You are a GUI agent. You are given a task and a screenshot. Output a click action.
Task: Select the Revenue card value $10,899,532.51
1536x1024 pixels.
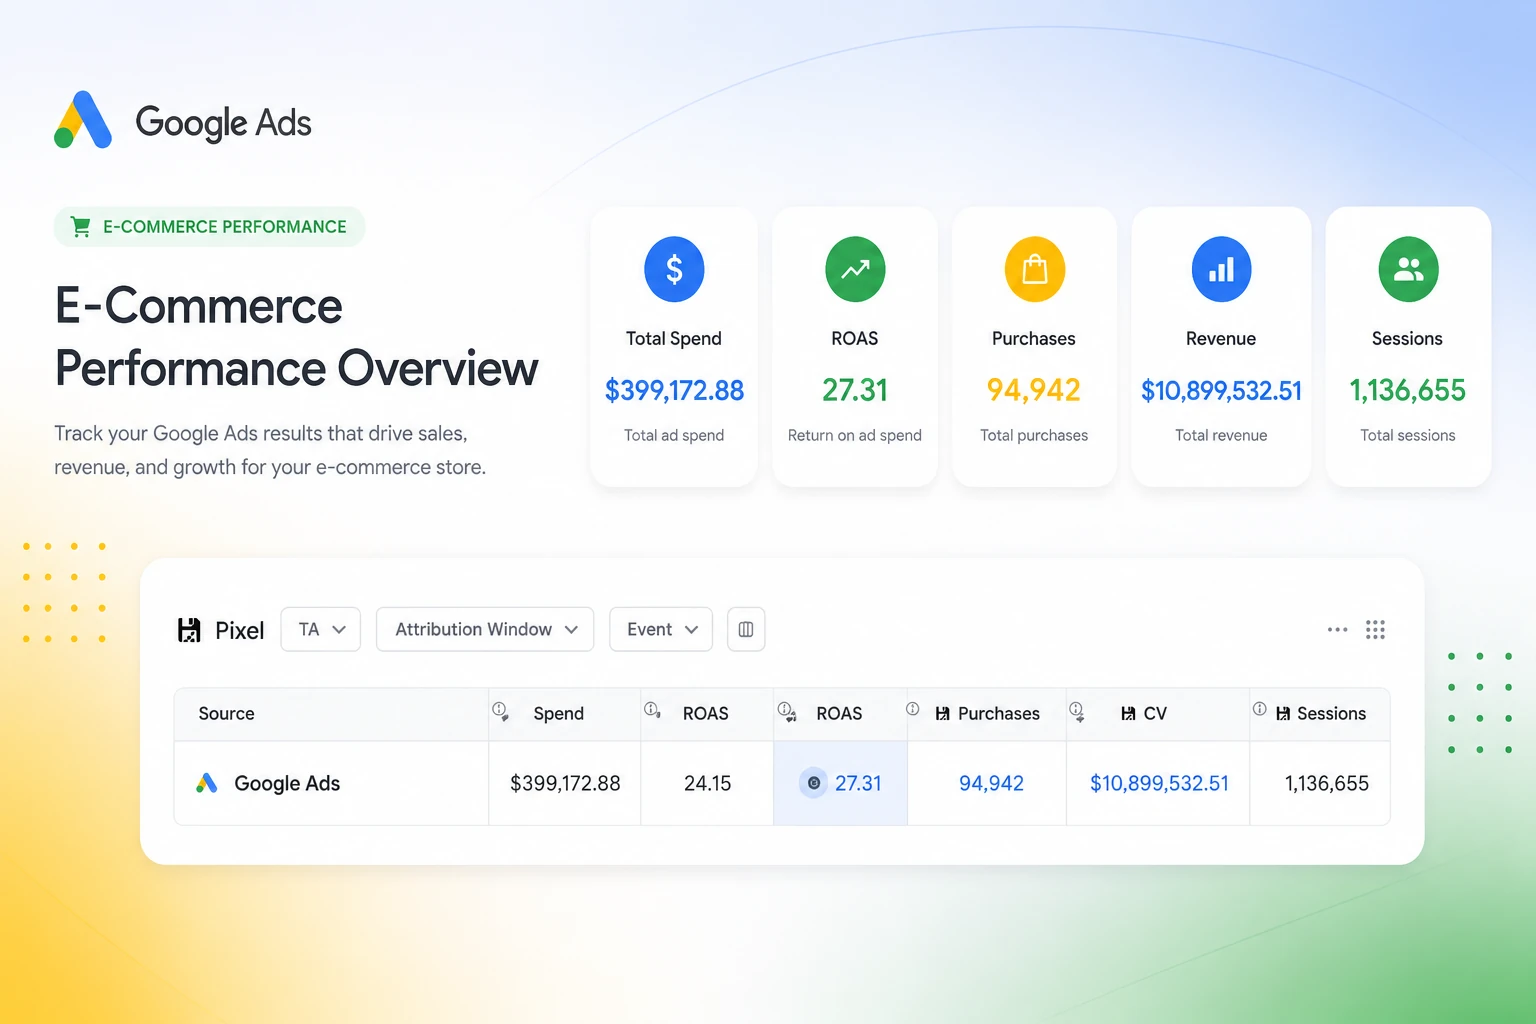(1221, 390)
